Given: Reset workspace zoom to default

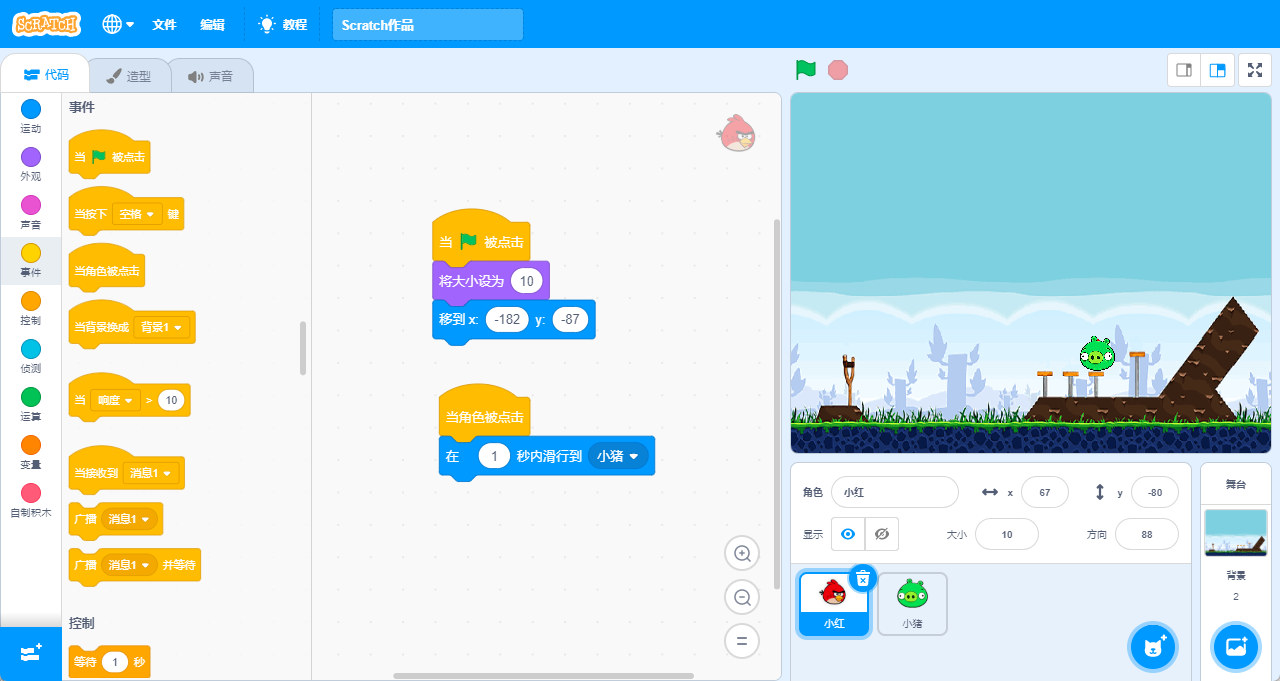Looking at the screenshot, I should click(x=742, y=641).
